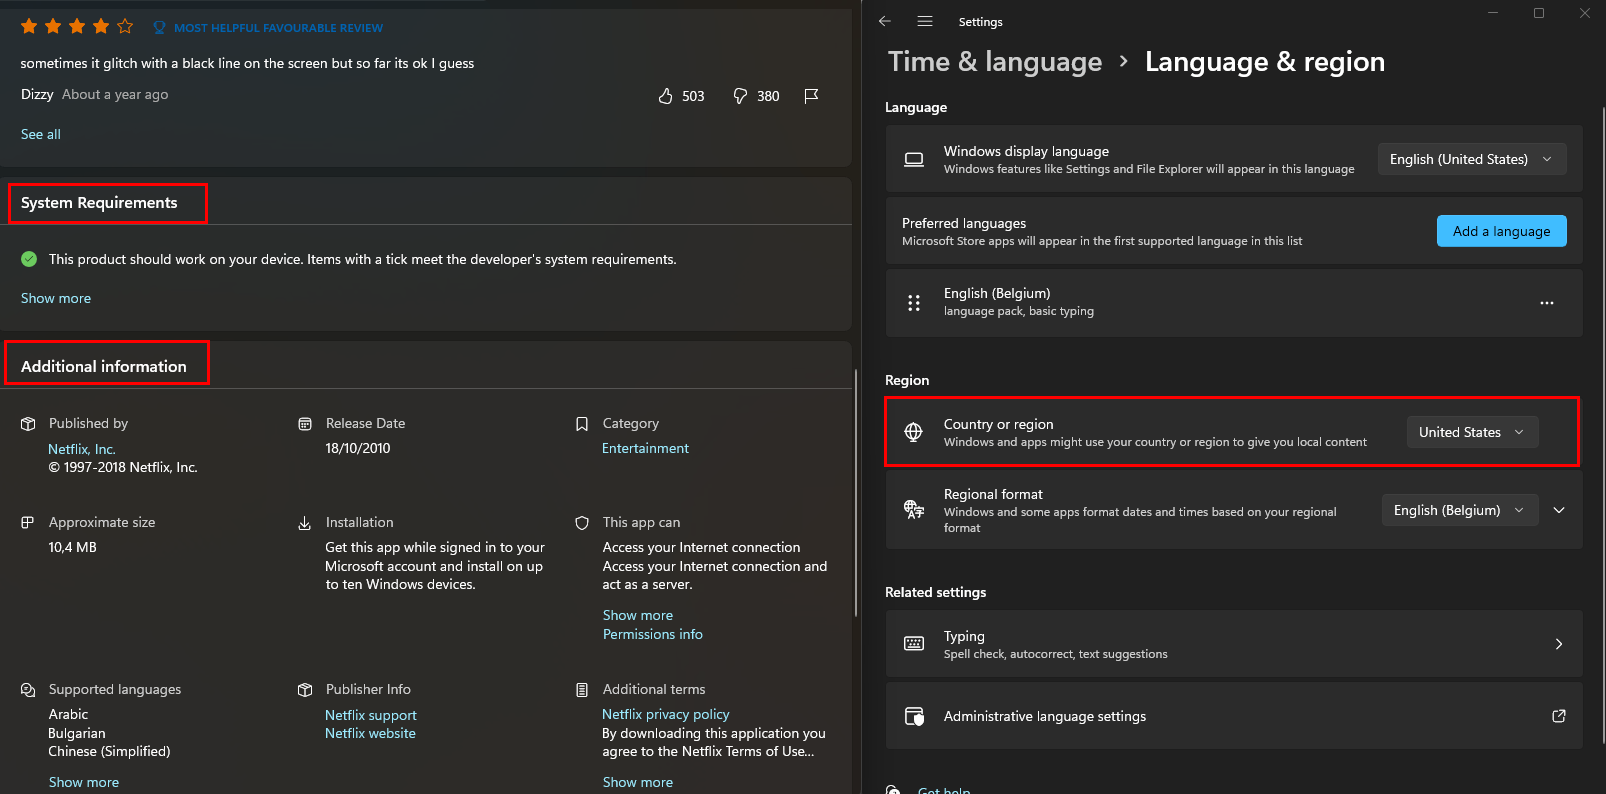Click the Approximate size icon
This screenshot has width=1606, height=794.
pyautogui.click(x=28, y=523)
